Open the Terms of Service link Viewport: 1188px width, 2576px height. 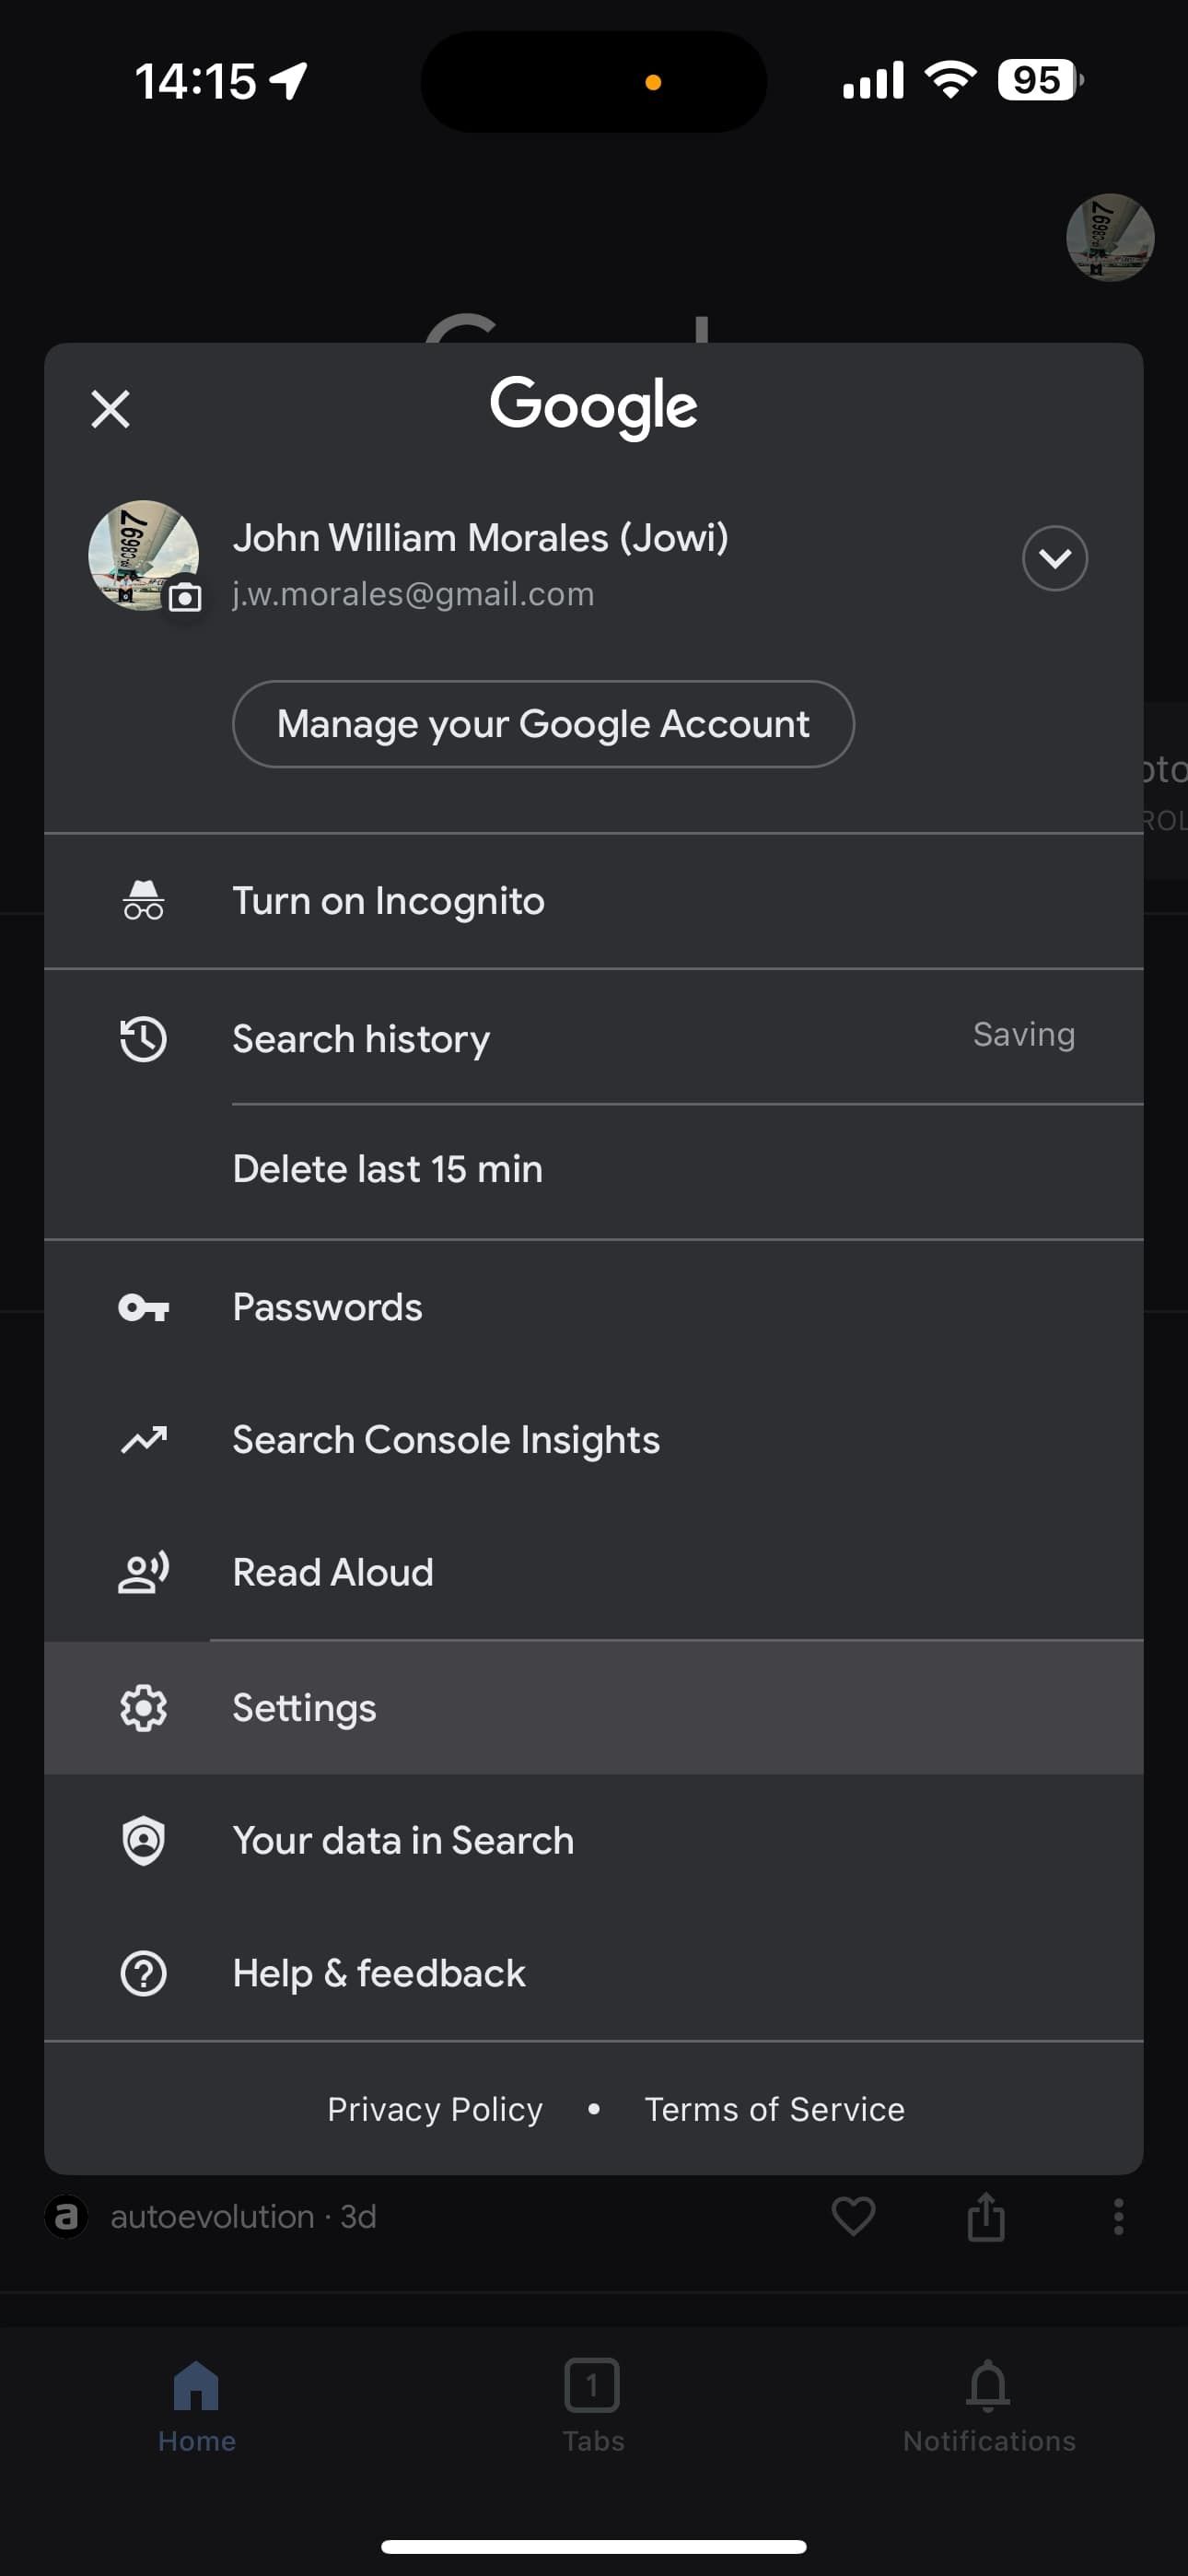click(x=774, y=2108)
